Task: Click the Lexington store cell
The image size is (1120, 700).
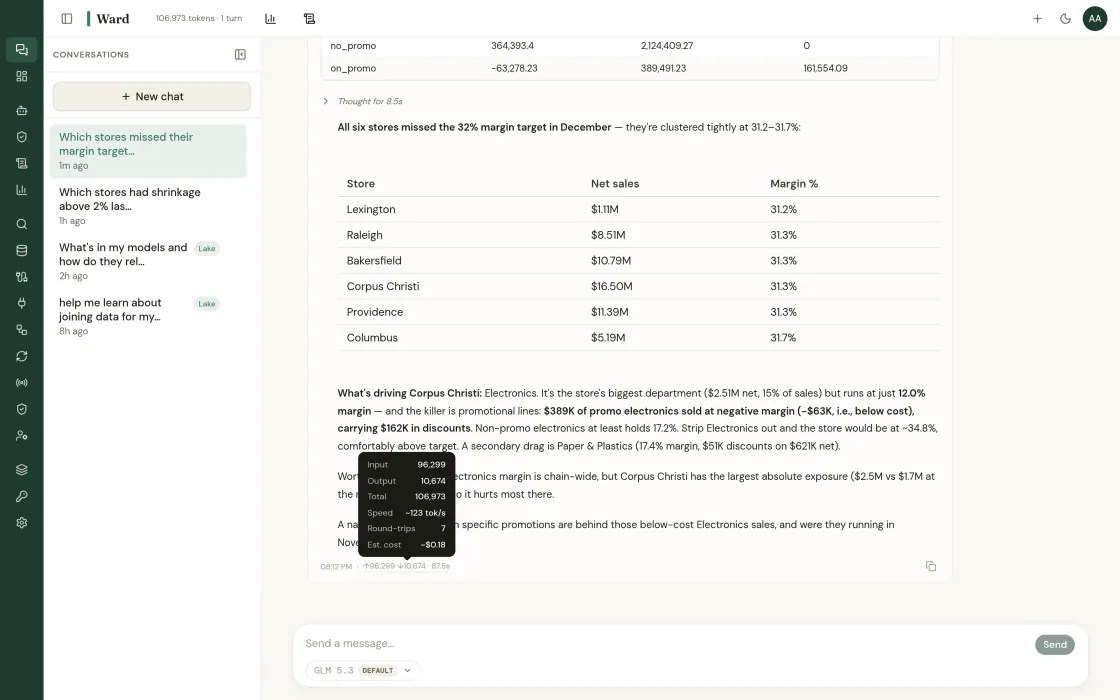Action: [371, 209]
